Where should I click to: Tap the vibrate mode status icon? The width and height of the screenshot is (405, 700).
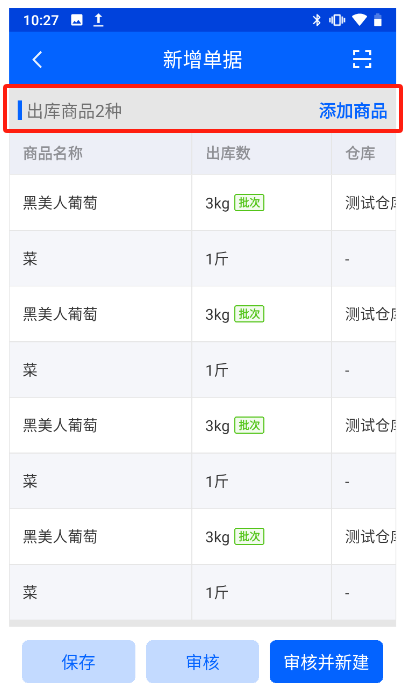pos(337,20)
